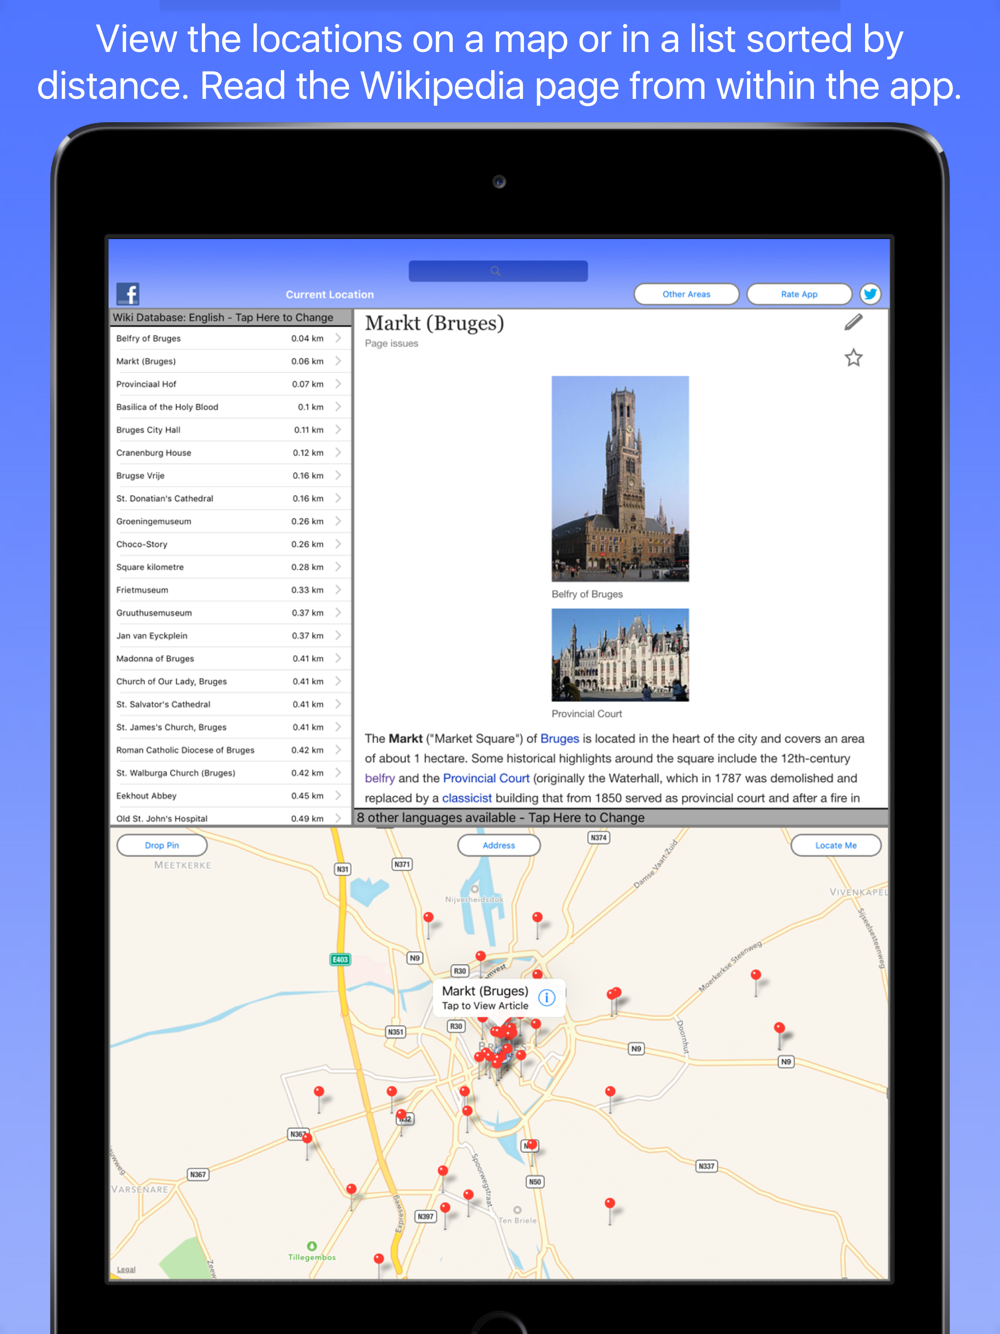Viewport: 1000px width, 1334px height.
Task: Follow the Bruges link in article
Action: tap(560, 739)
